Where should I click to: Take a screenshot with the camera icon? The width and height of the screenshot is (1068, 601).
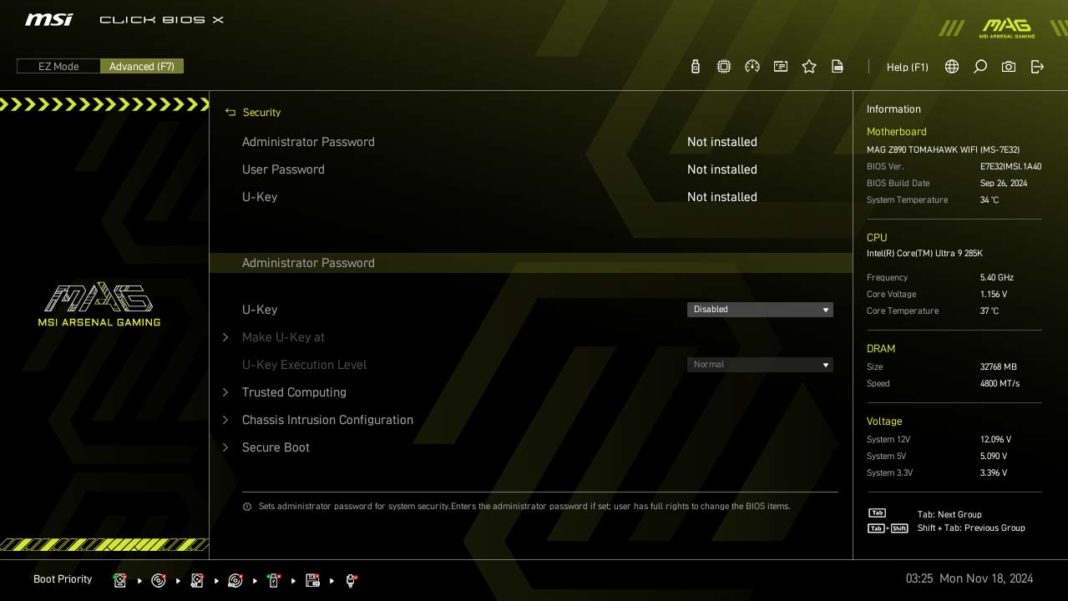(x=1008, y=67)
